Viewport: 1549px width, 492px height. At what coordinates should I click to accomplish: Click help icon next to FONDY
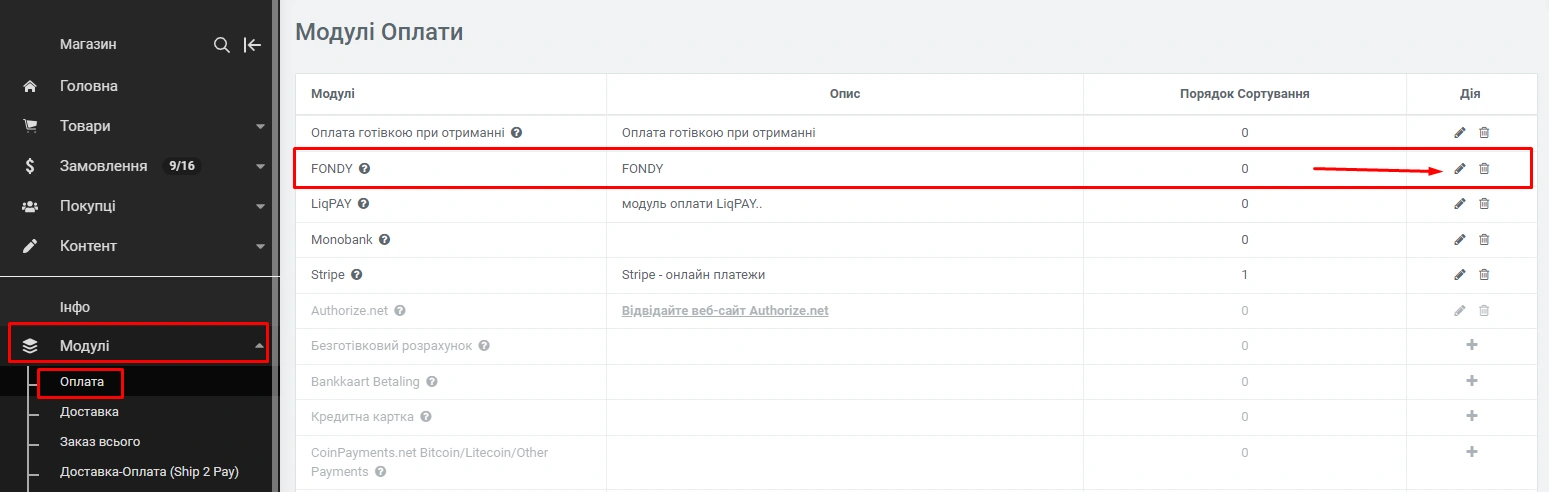coord(364,169)
